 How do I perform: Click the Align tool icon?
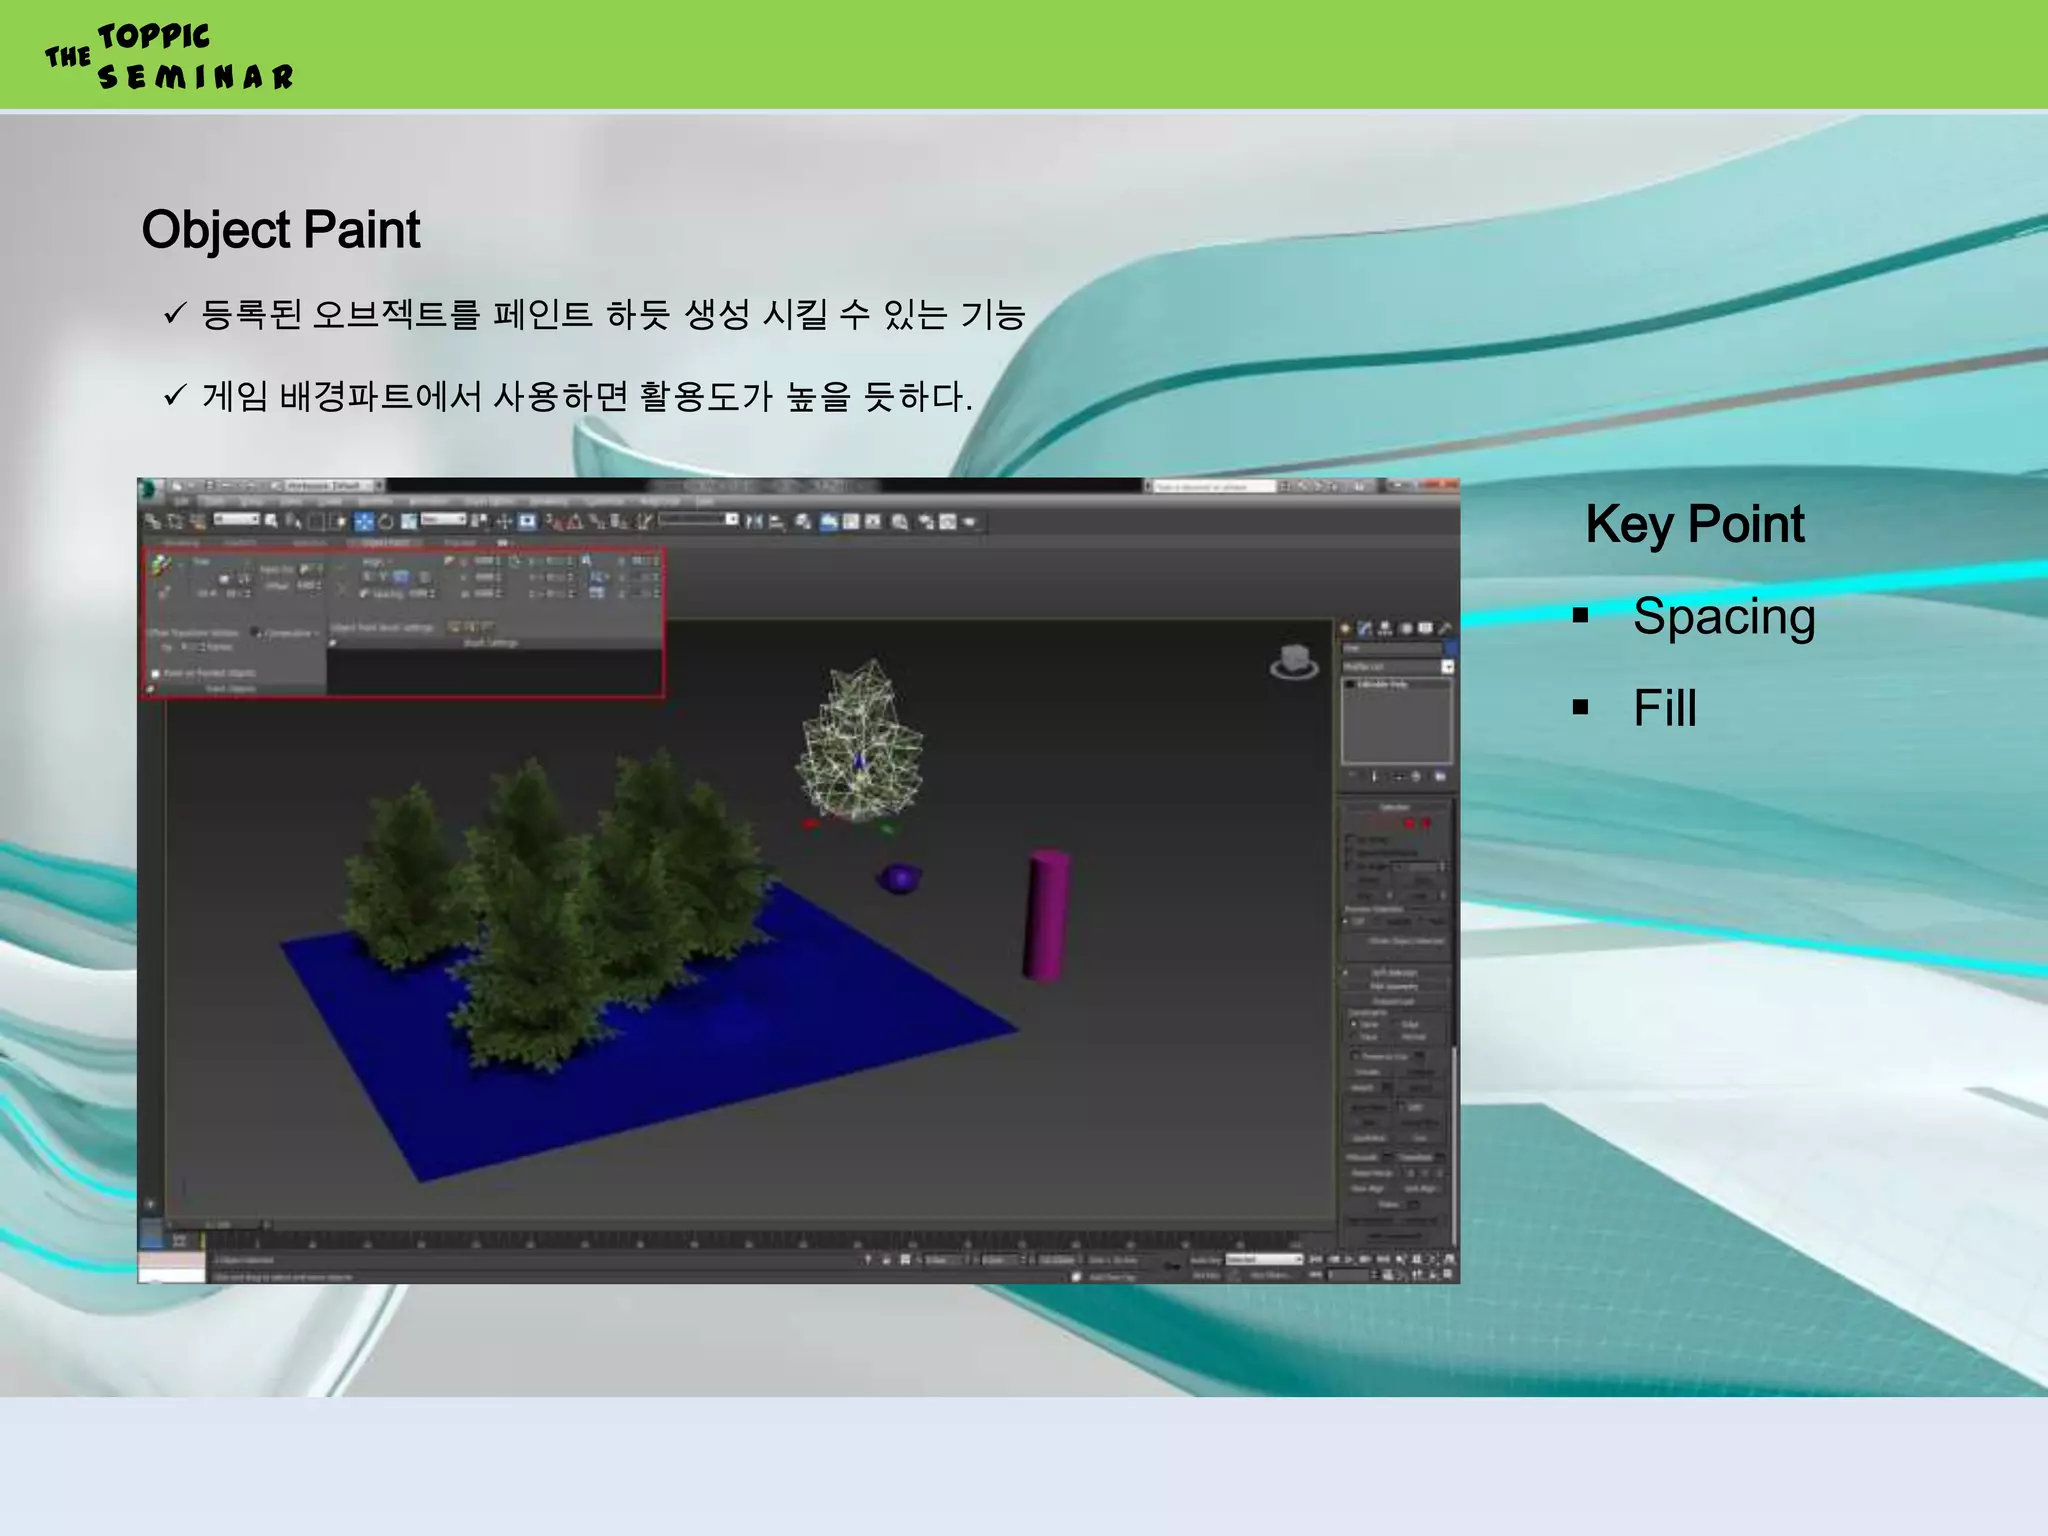777,521
